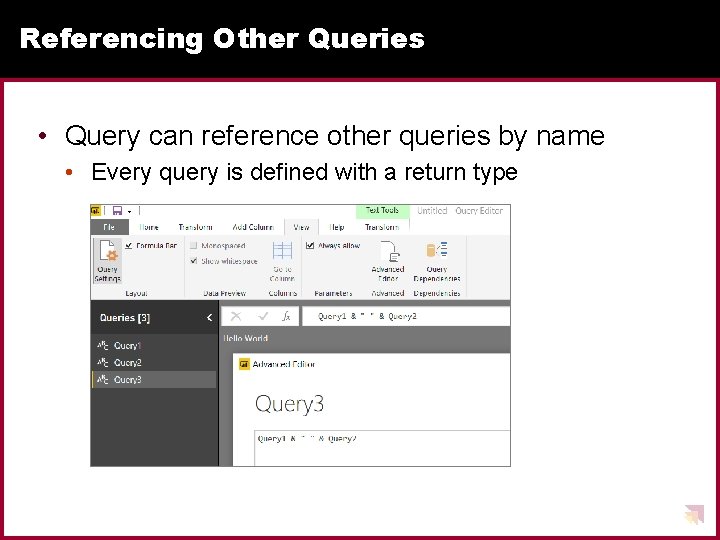Click inside Advanced Editor code box
The image size is (720, 540).
click(x=382, y=448)
